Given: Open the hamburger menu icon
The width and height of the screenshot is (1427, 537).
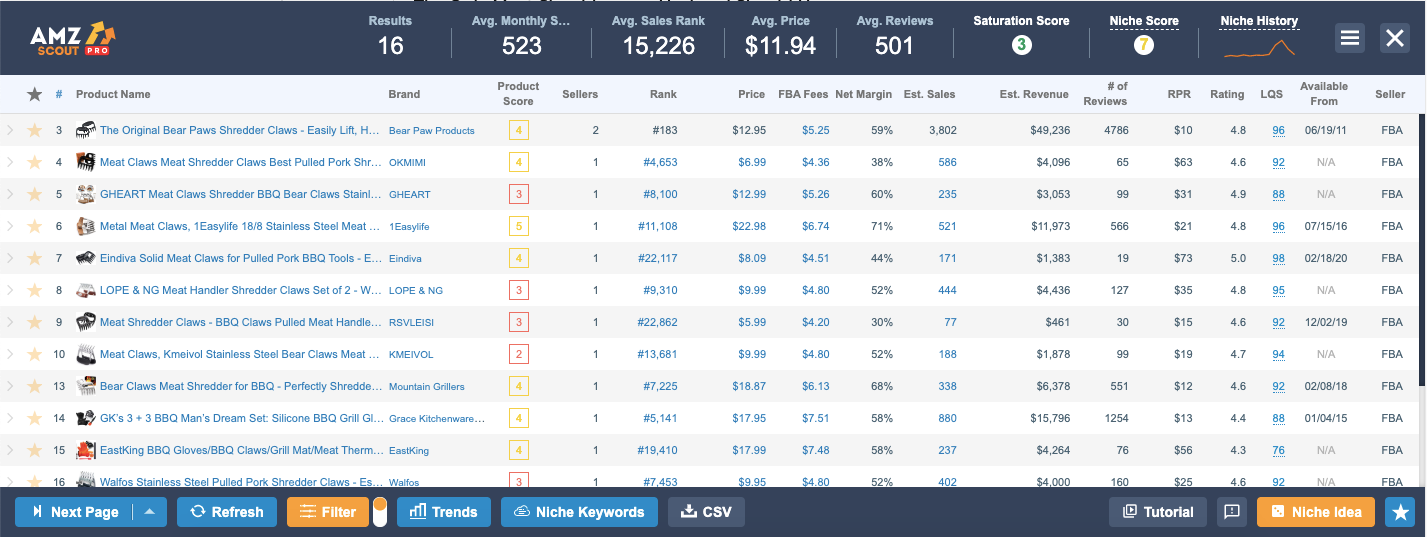Looking at the screenshot, I should [1350, 38].
